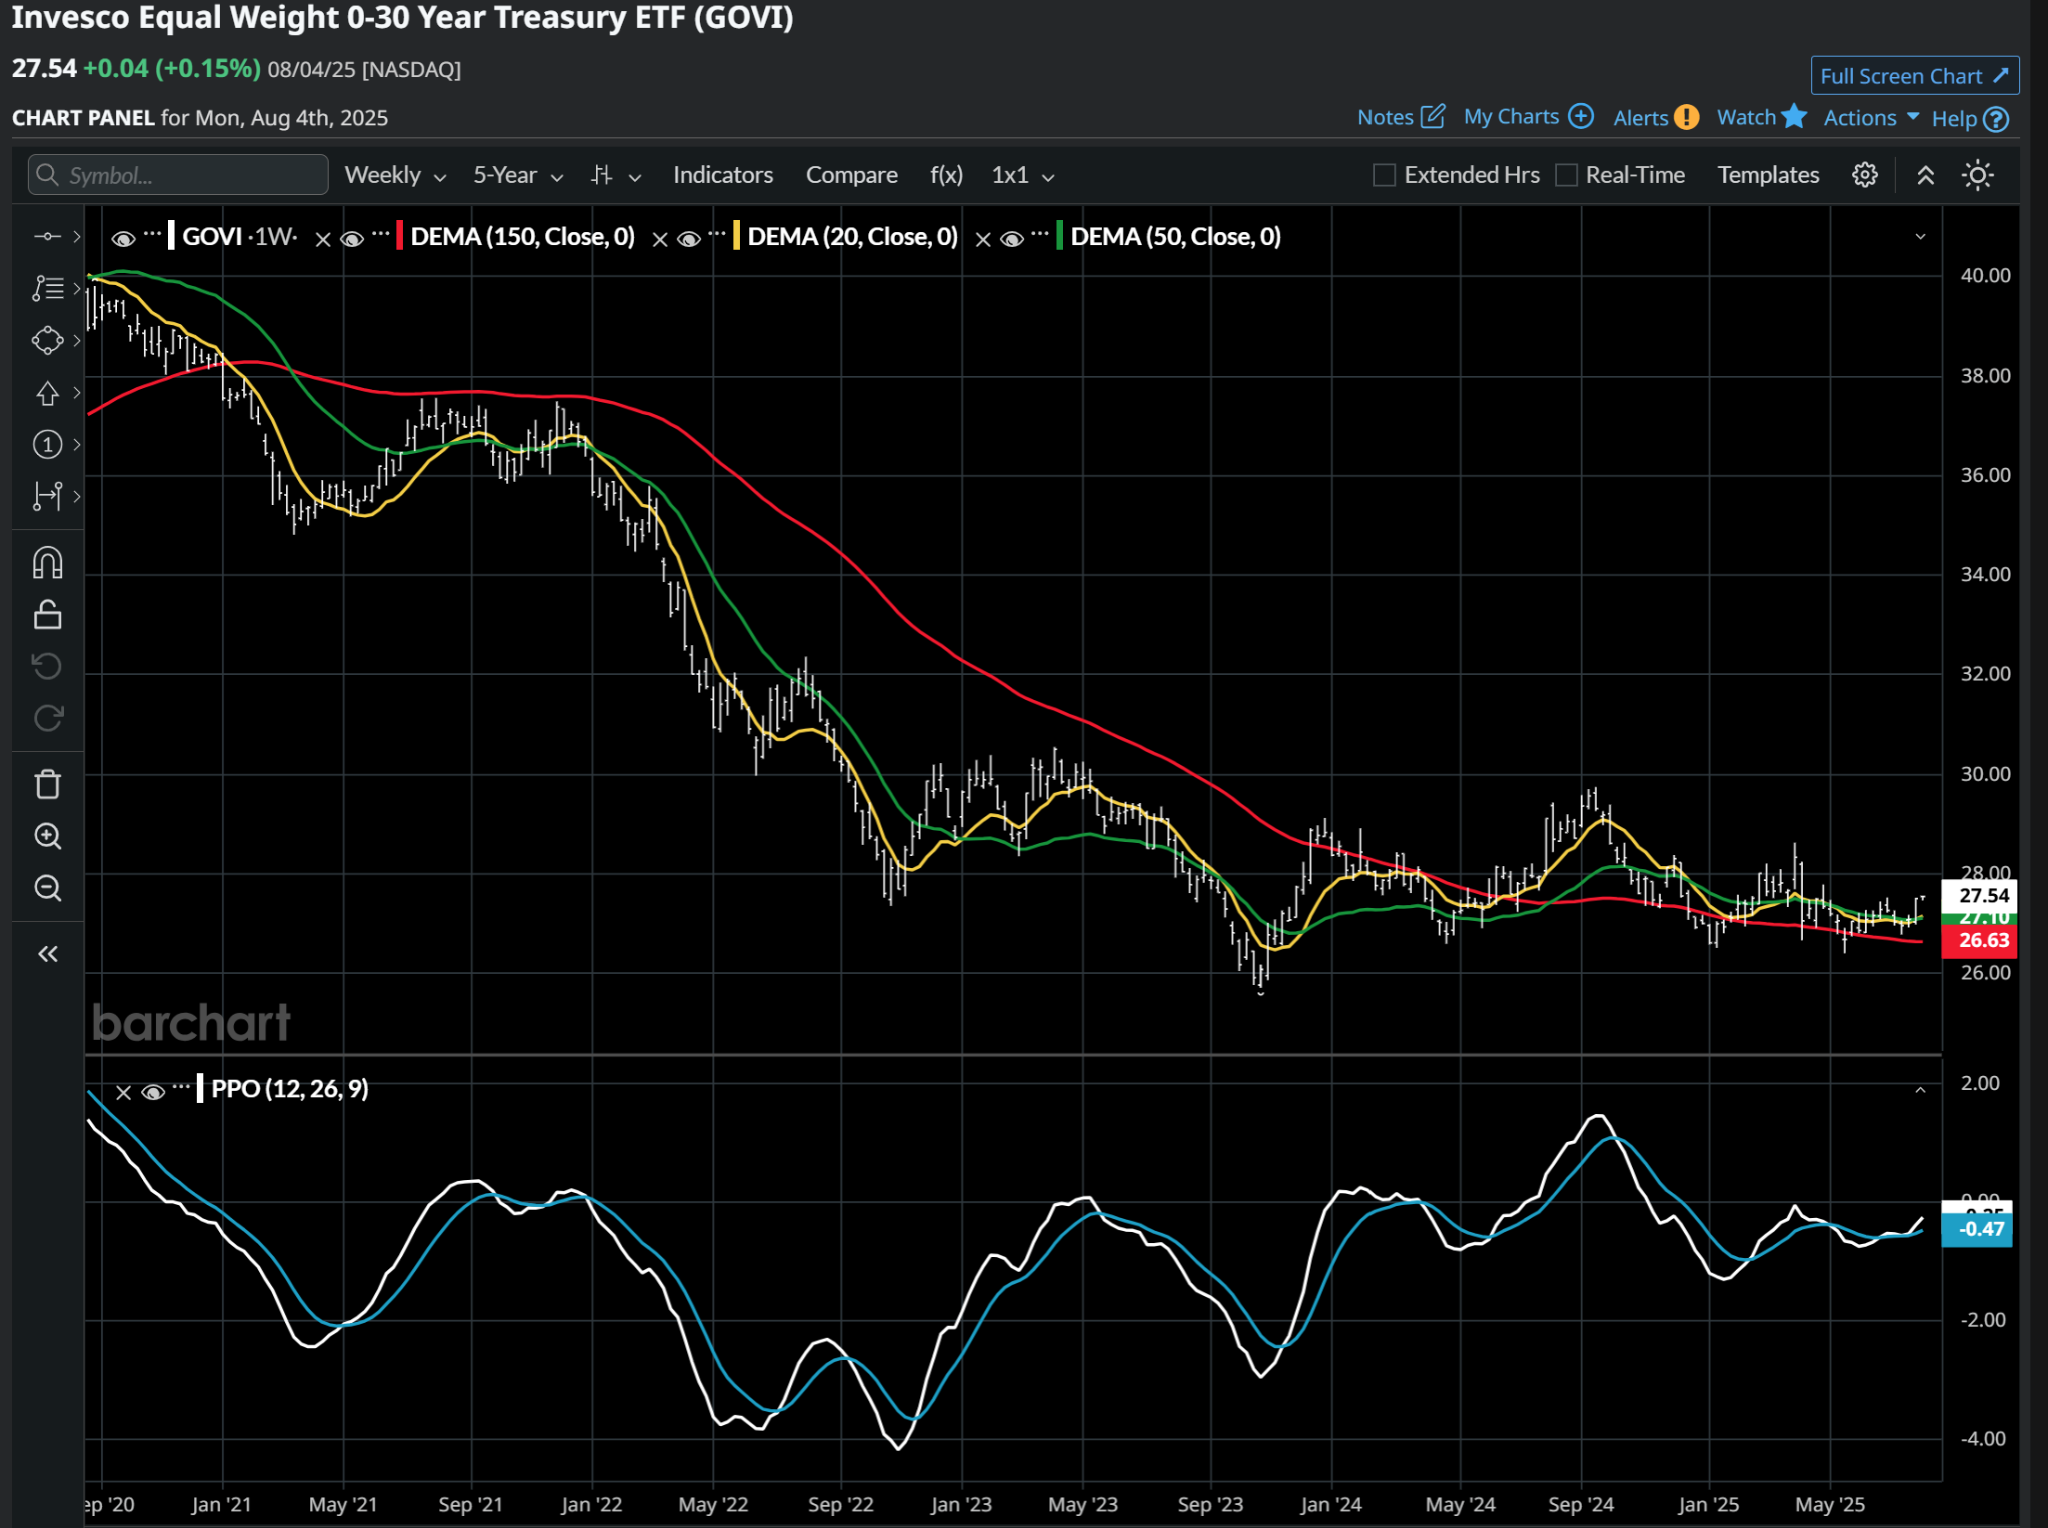The image size is (2048, 1528).
Task: Click the Help question mark icon
Action: point(1996,119)
